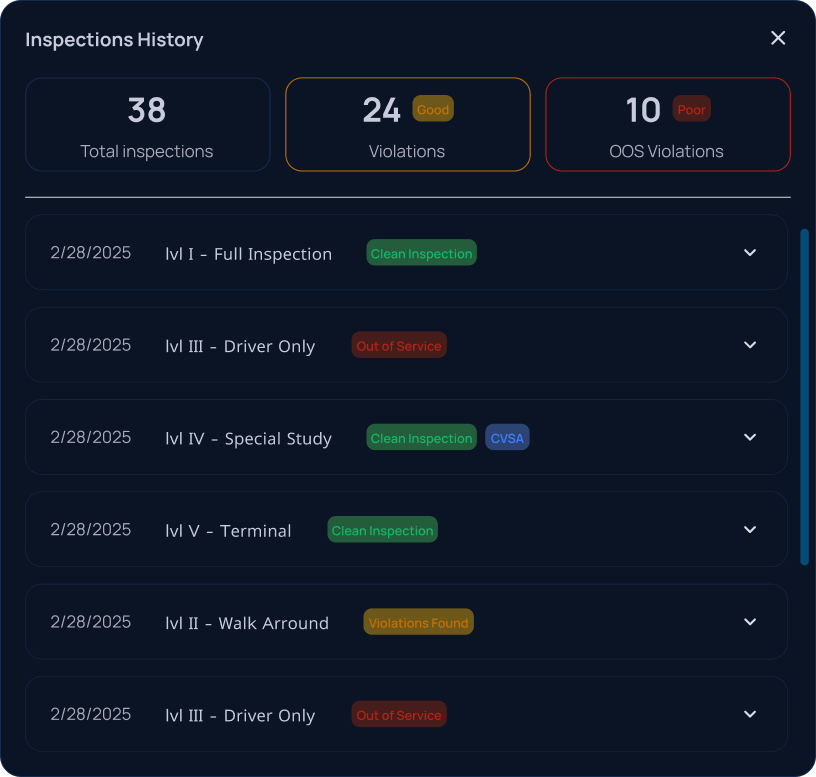Viewport: 816px width, 777px height.
Task: Click the Clean Inspection badge on lvl V Terminal
Action: [382, 529]
